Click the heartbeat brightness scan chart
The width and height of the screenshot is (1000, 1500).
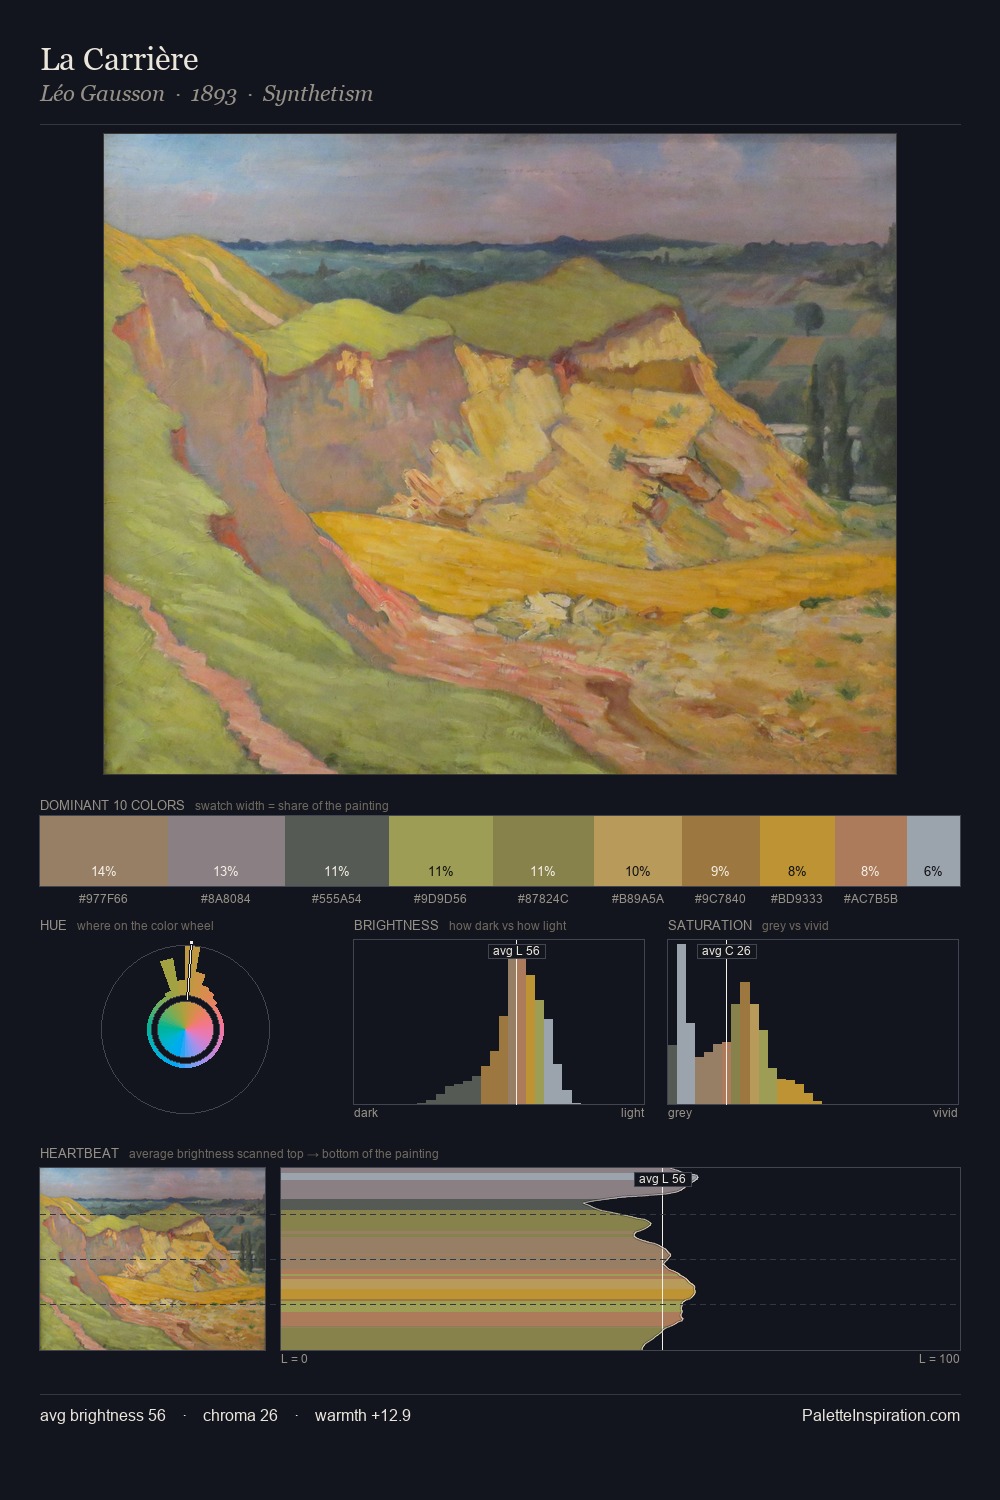point(620,1259)
